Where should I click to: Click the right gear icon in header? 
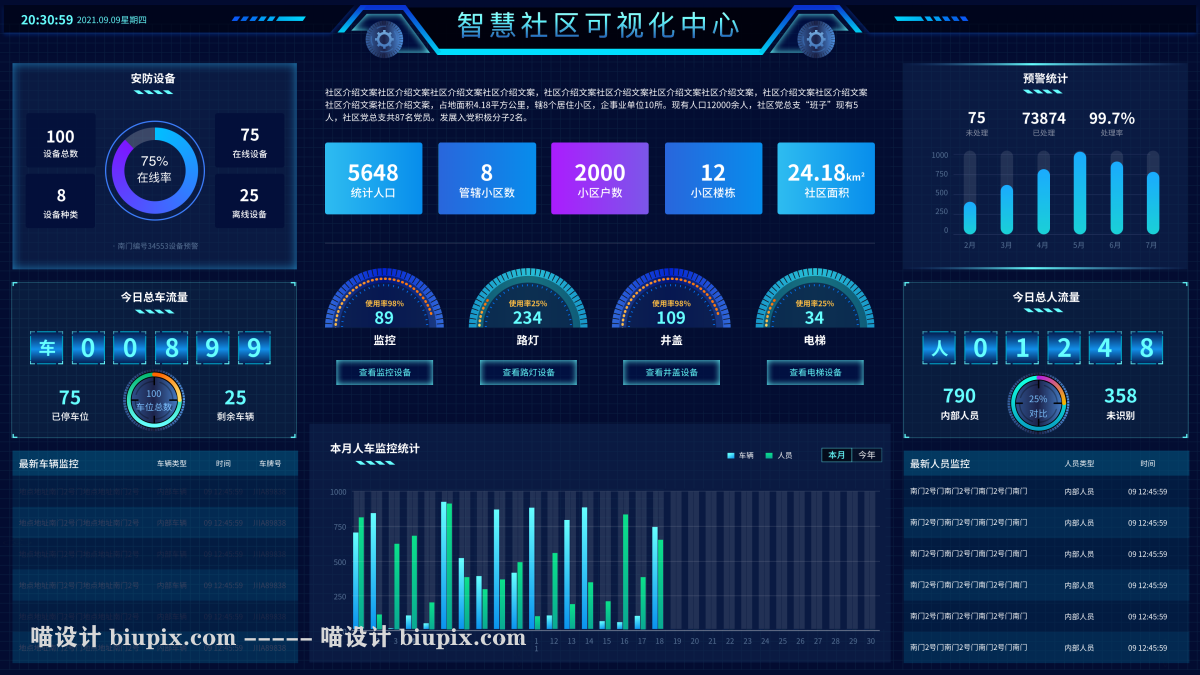[x=815, y=39]
